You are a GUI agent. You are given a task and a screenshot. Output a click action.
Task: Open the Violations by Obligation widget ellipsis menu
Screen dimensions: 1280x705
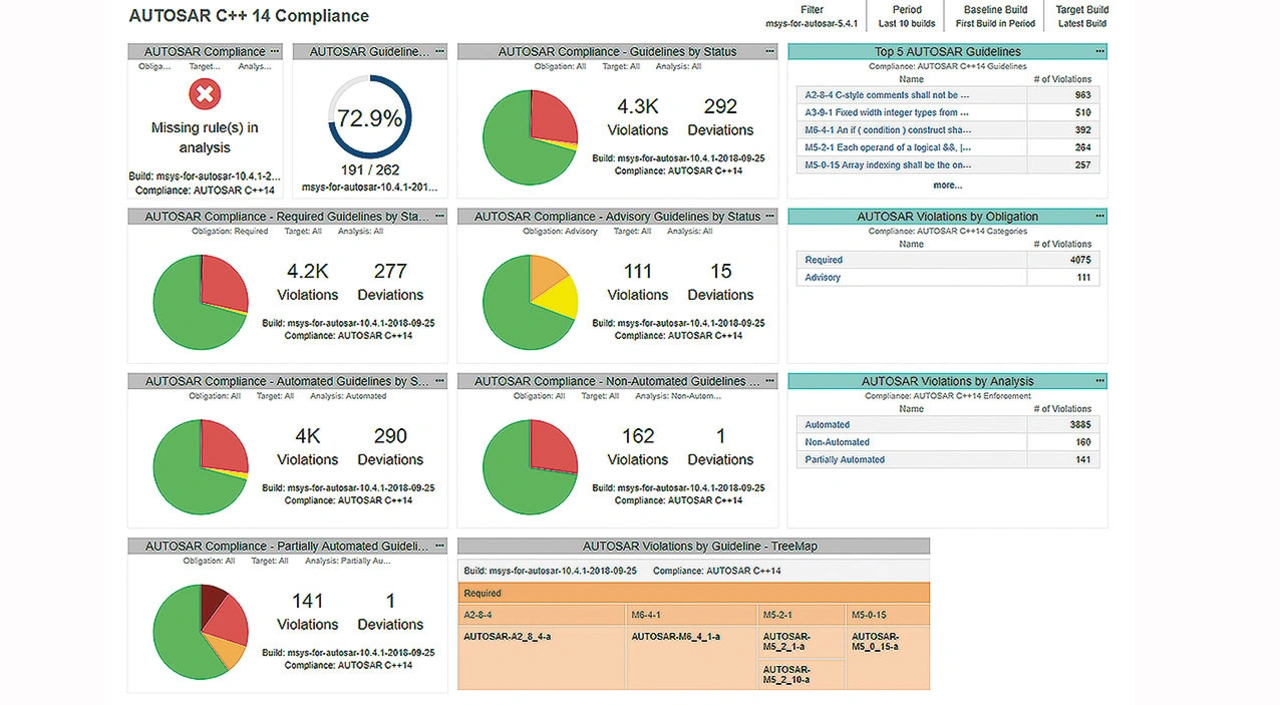[x=1099, y=216]
